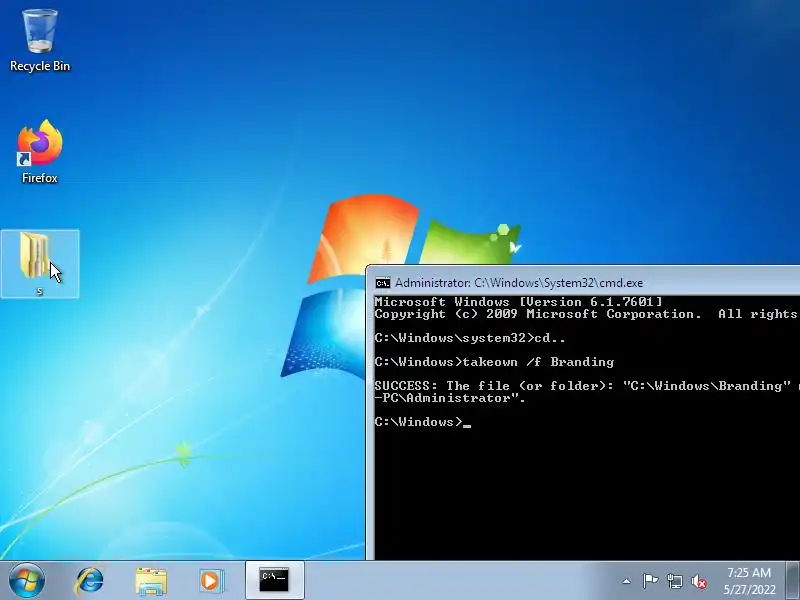This screenshot has height=600, width=800.
Task: Select the Firefox desktop shortcut
Action: point(40,152)
